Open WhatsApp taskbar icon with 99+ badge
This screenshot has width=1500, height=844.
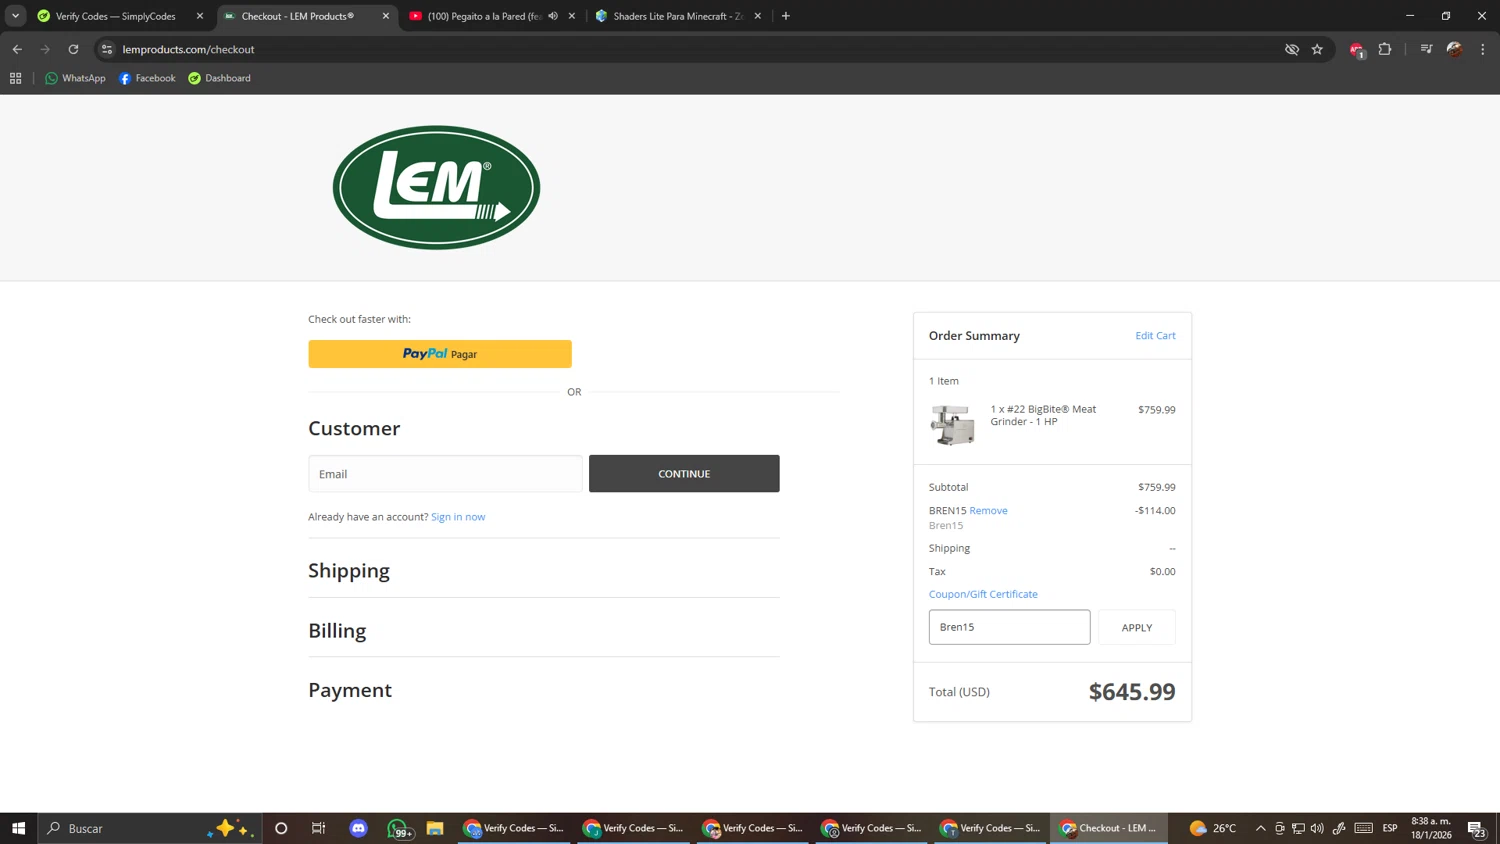(399, 829)
